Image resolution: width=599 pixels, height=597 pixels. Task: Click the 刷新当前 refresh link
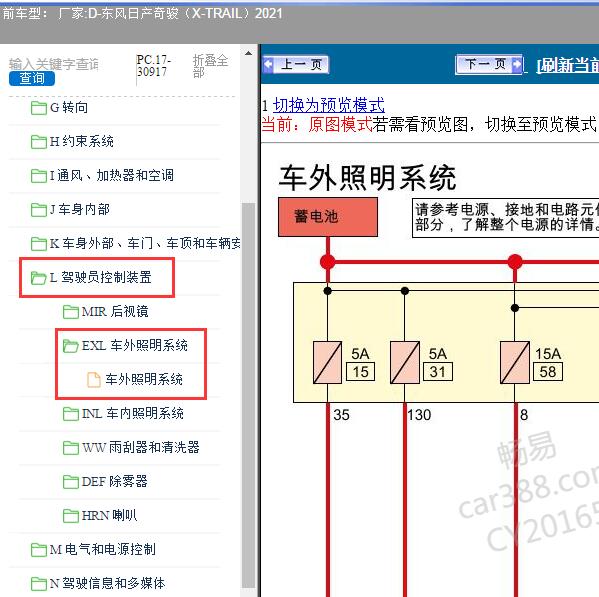pyautogui.click(x=567, y=65)
